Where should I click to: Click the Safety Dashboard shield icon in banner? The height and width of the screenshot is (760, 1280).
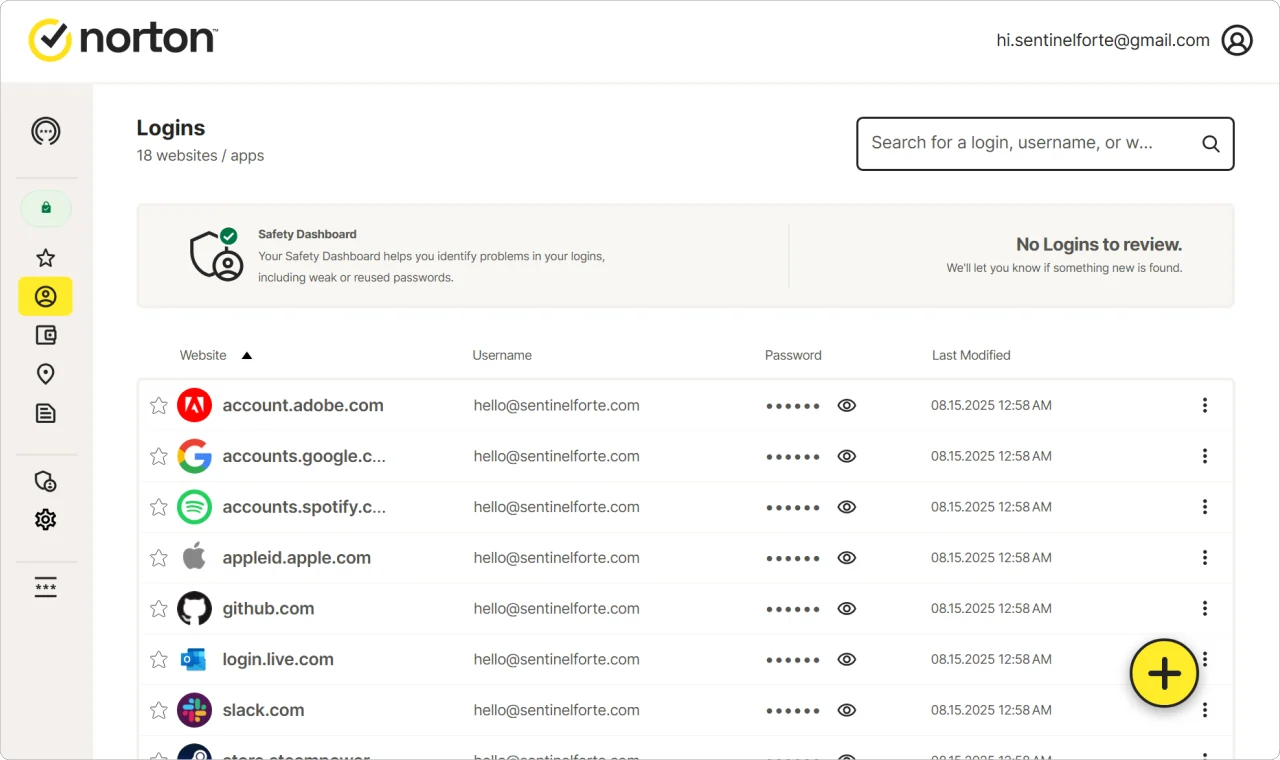(x=218, y=255)
